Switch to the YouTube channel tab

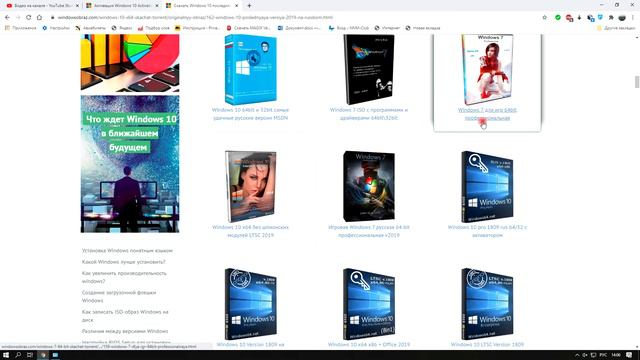pos(42,6)
